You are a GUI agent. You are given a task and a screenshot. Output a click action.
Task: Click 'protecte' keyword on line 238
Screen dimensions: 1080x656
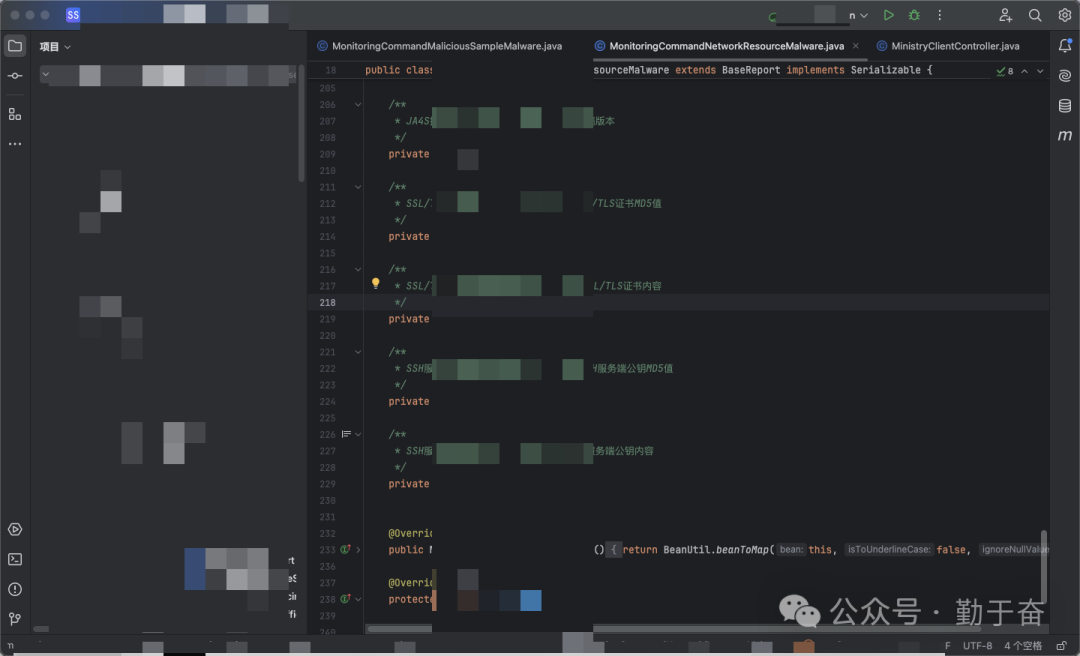point(410,599)
